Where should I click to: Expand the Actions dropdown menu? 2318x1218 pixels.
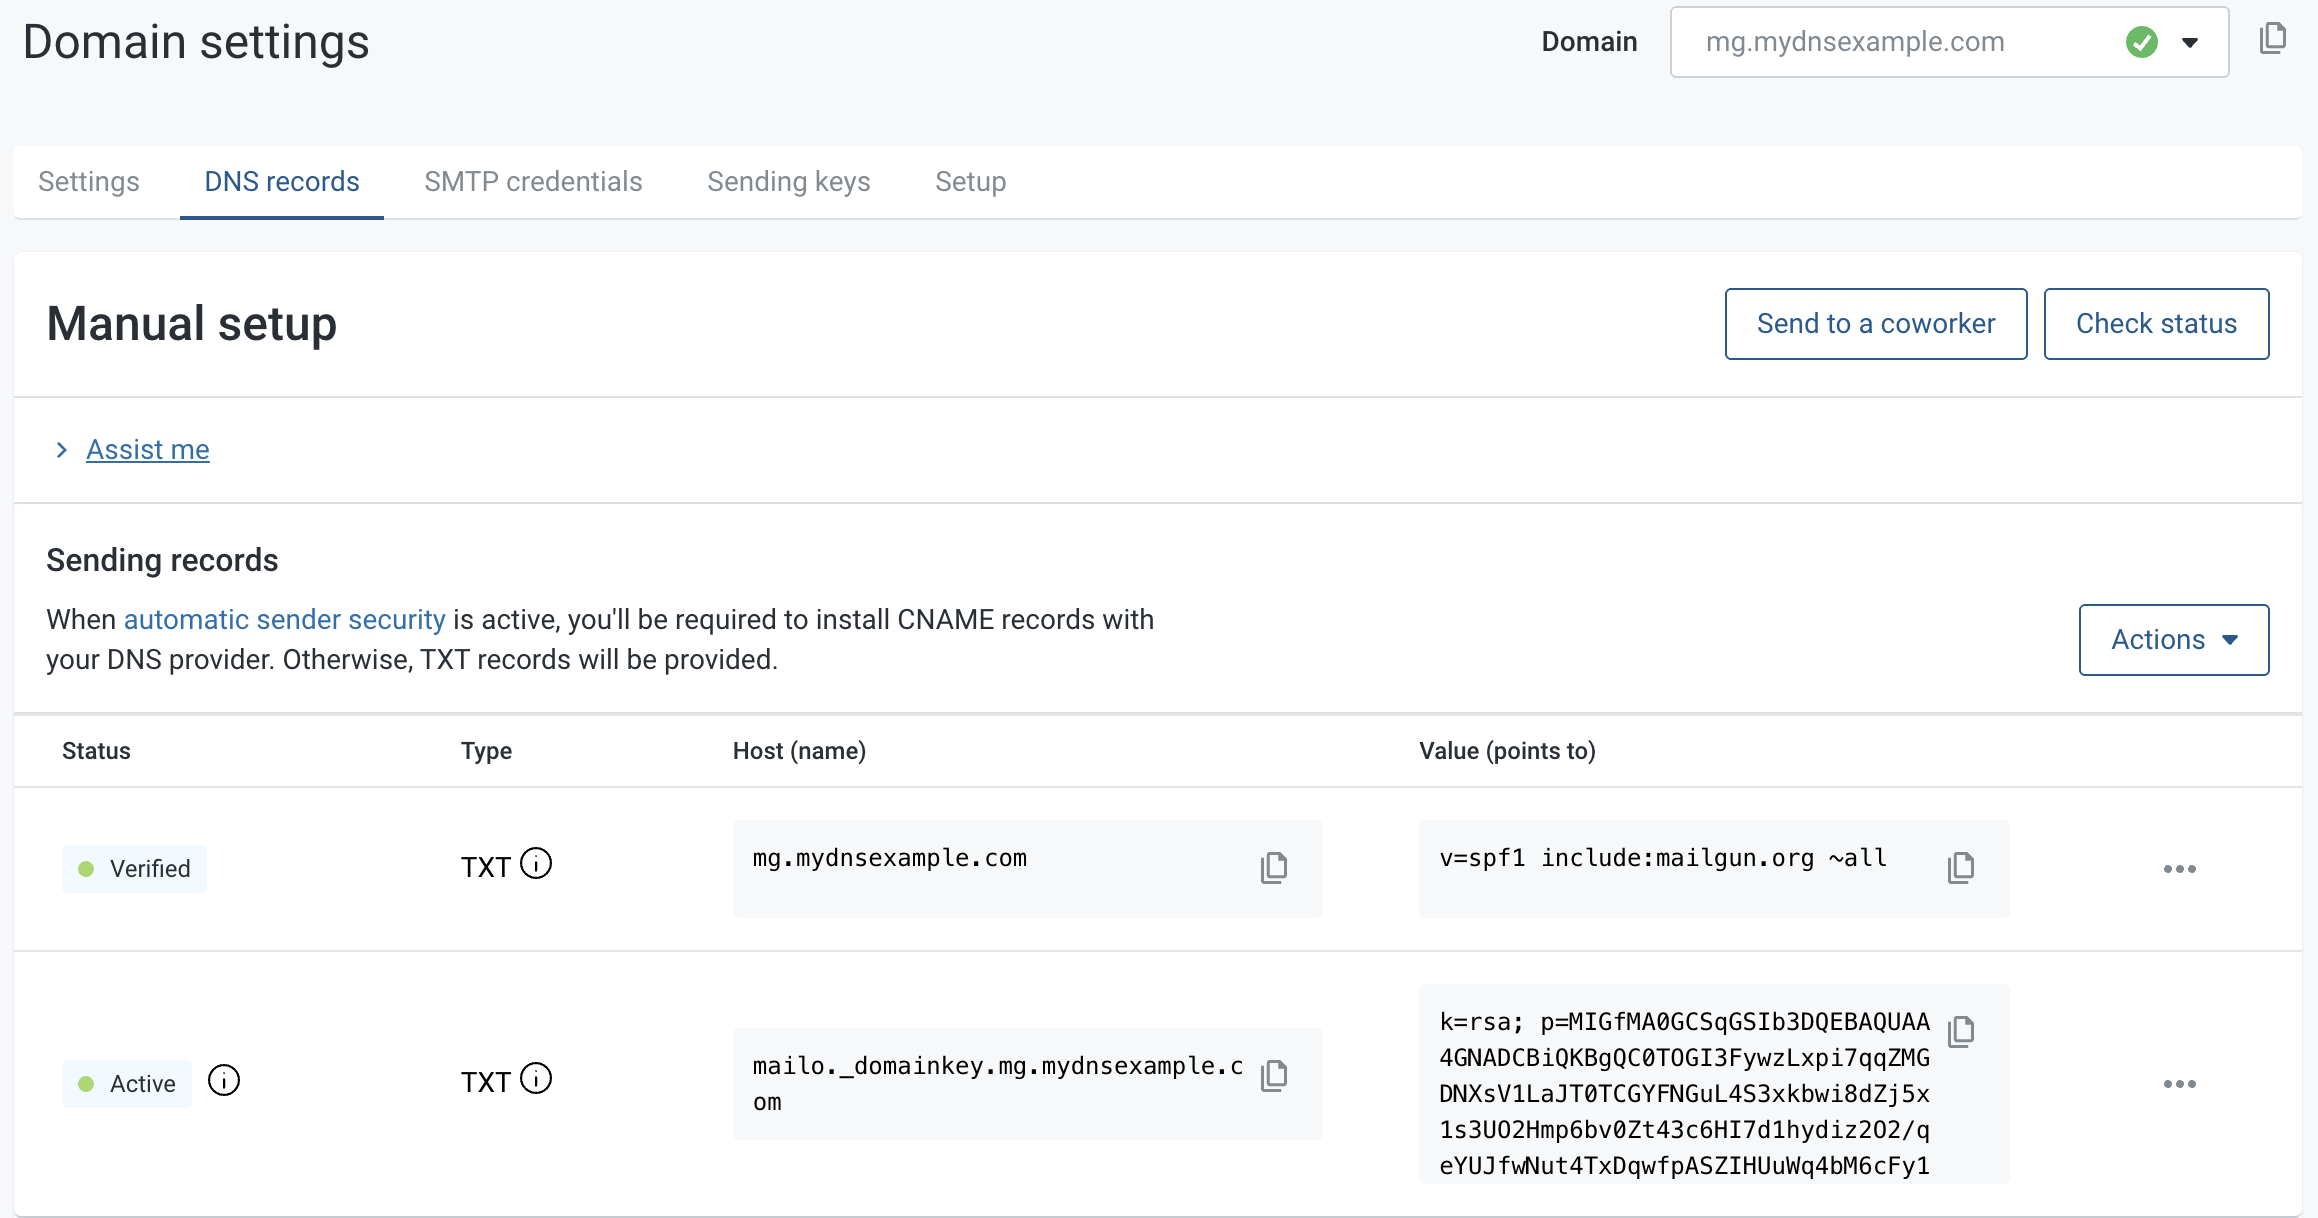coord(2173,640)
